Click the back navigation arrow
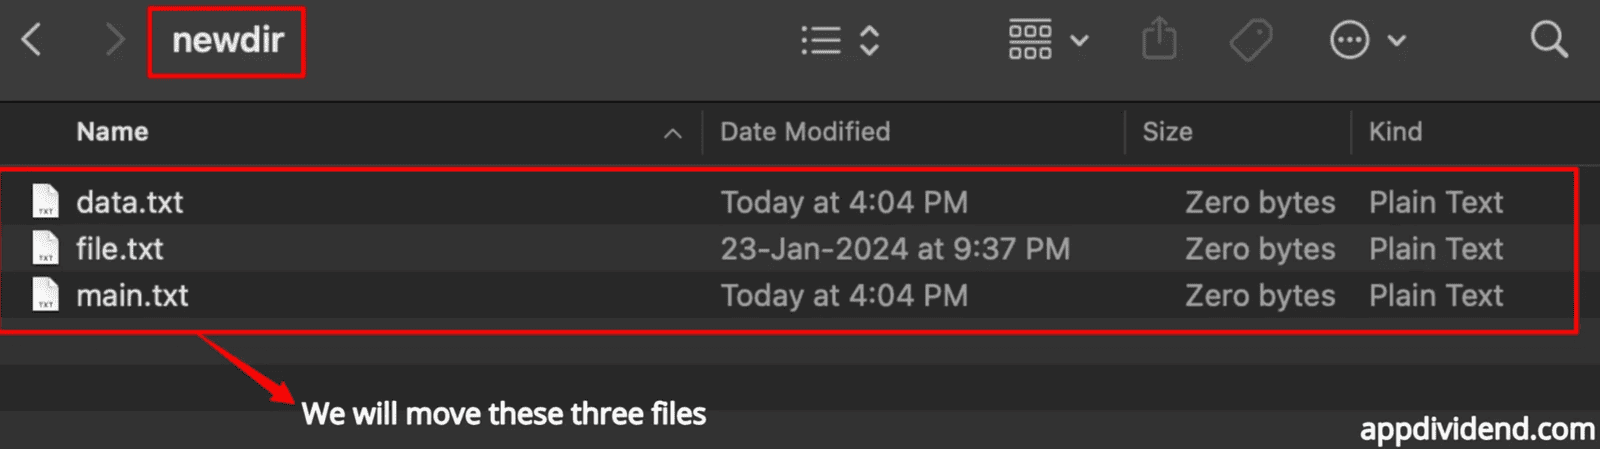This screenshot has width=1600, height=449. (x=32, y=41)
